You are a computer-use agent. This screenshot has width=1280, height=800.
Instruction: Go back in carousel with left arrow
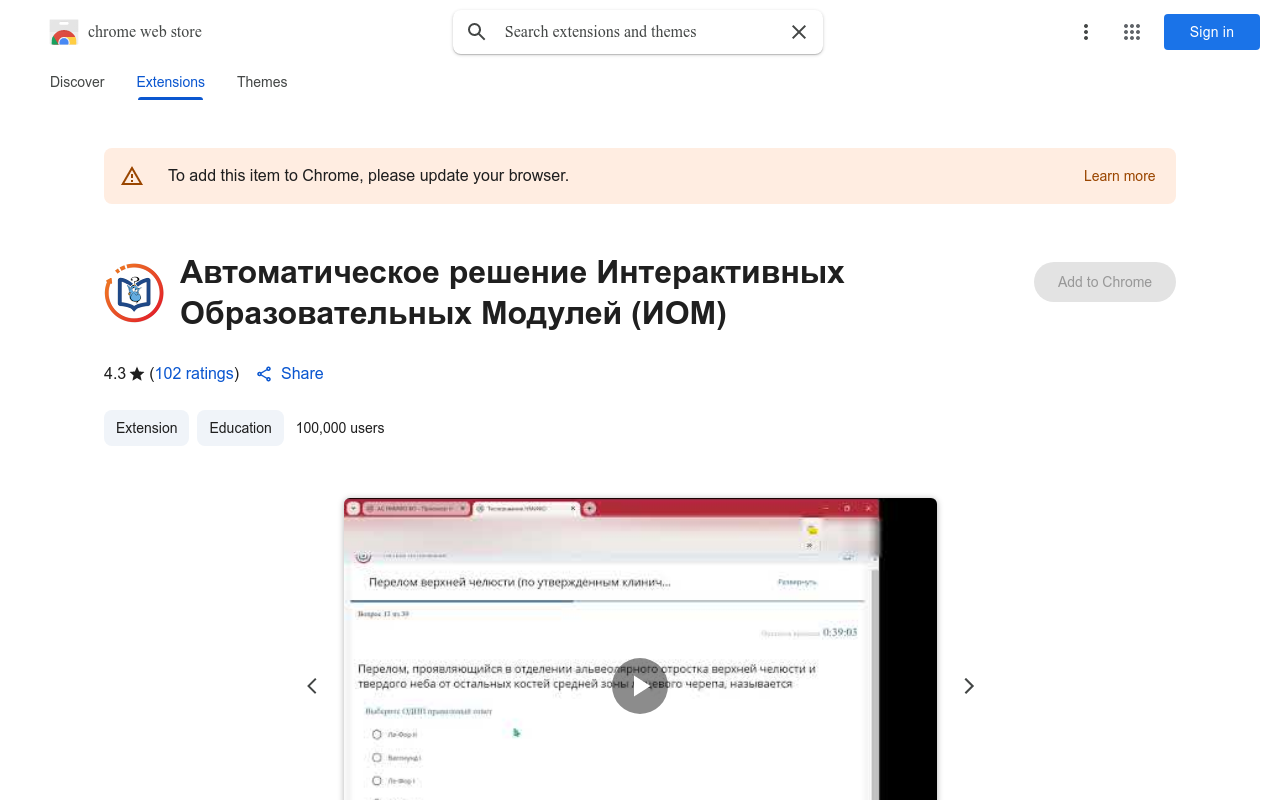[x=312, y=686]
